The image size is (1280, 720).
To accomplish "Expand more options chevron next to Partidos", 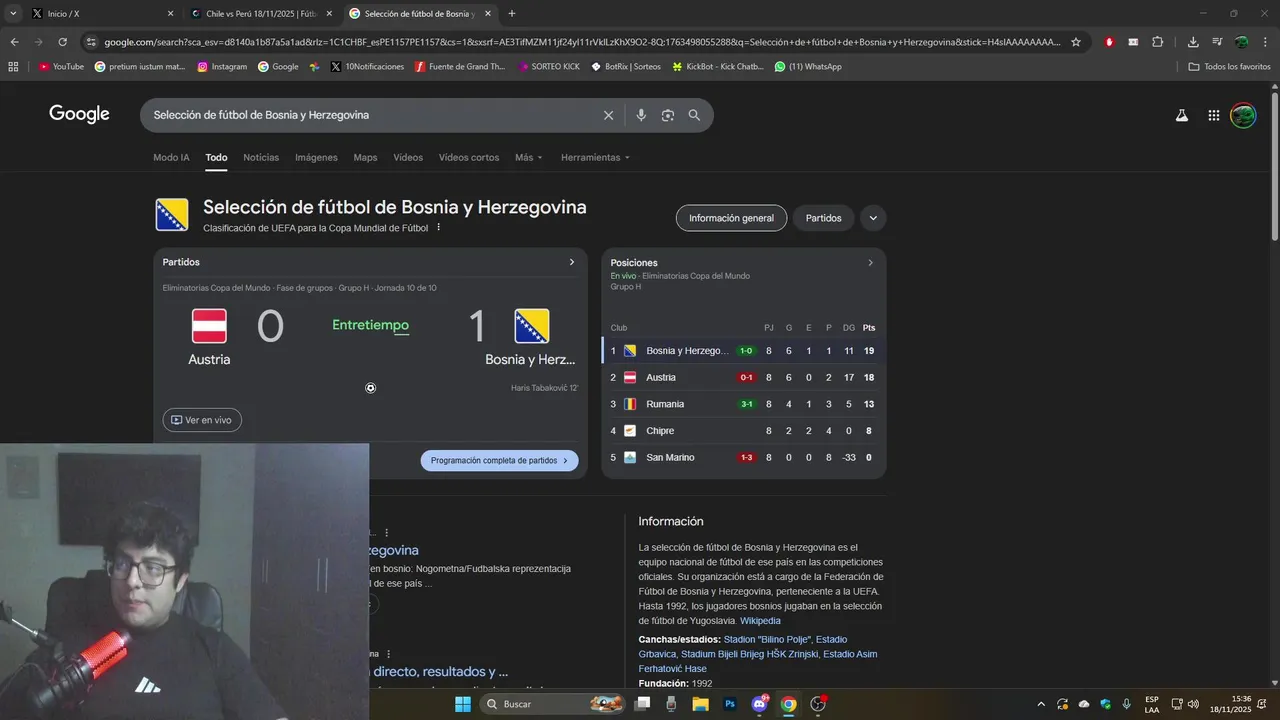I will pos(873,218).
